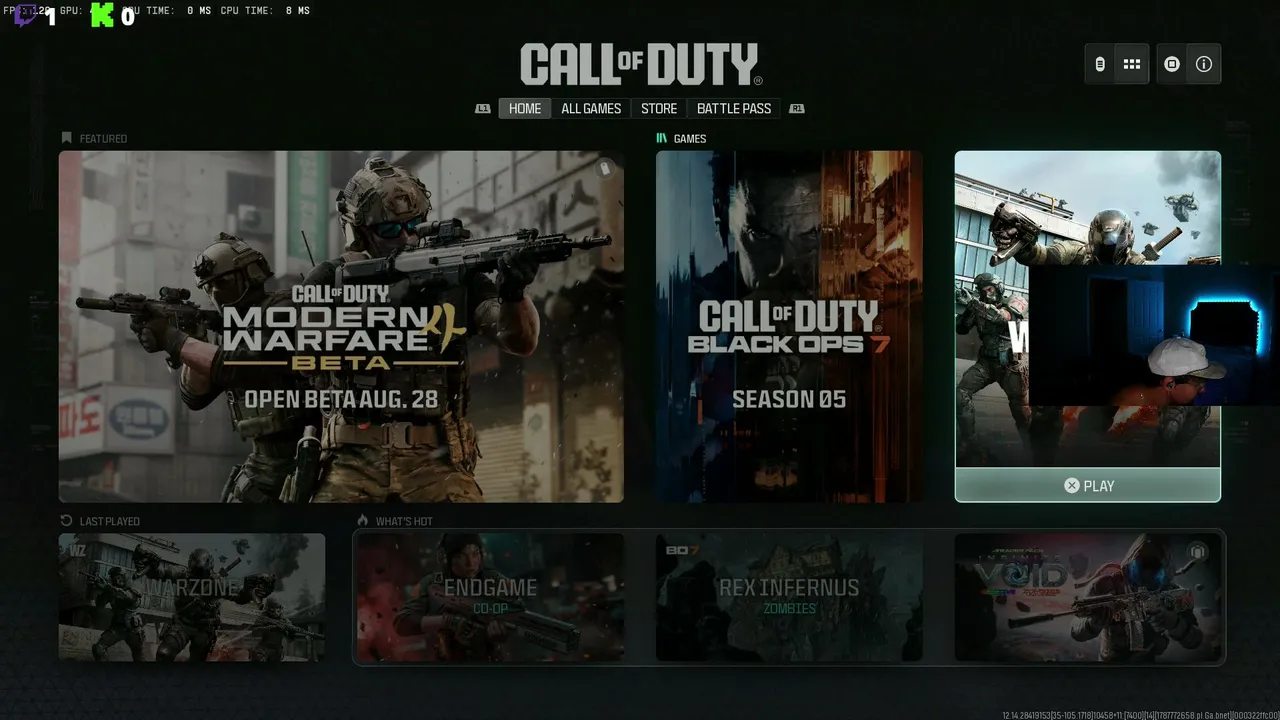Screen dimensions: 1280x720
Task: Click the "LAST PLAYED" section label
Action: click(110, 521)
